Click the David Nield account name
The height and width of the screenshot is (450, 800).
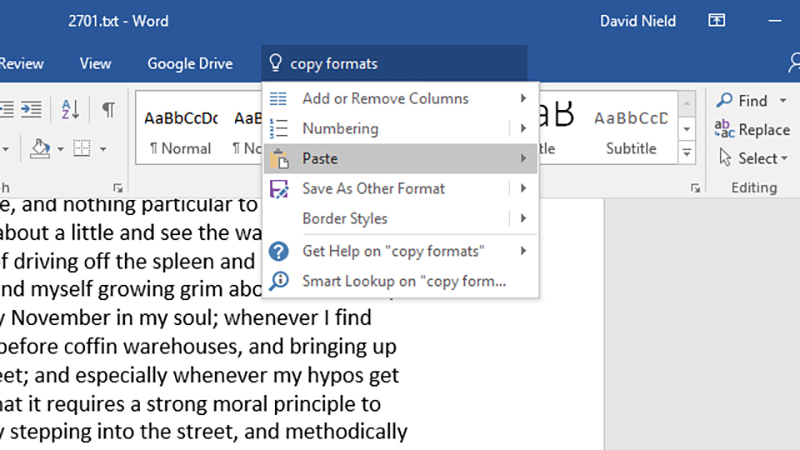click(x=638, y=21)
